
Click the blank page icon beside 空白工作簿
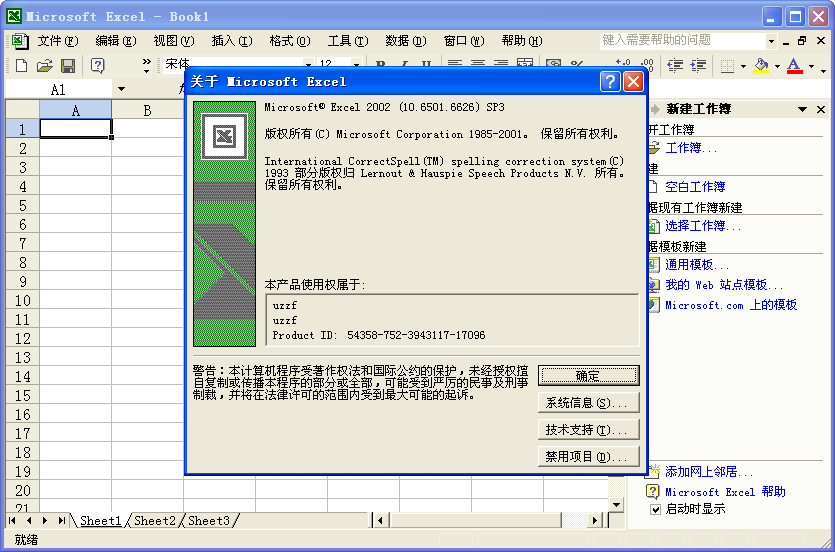pyautogui.click(x=653, y=186)
